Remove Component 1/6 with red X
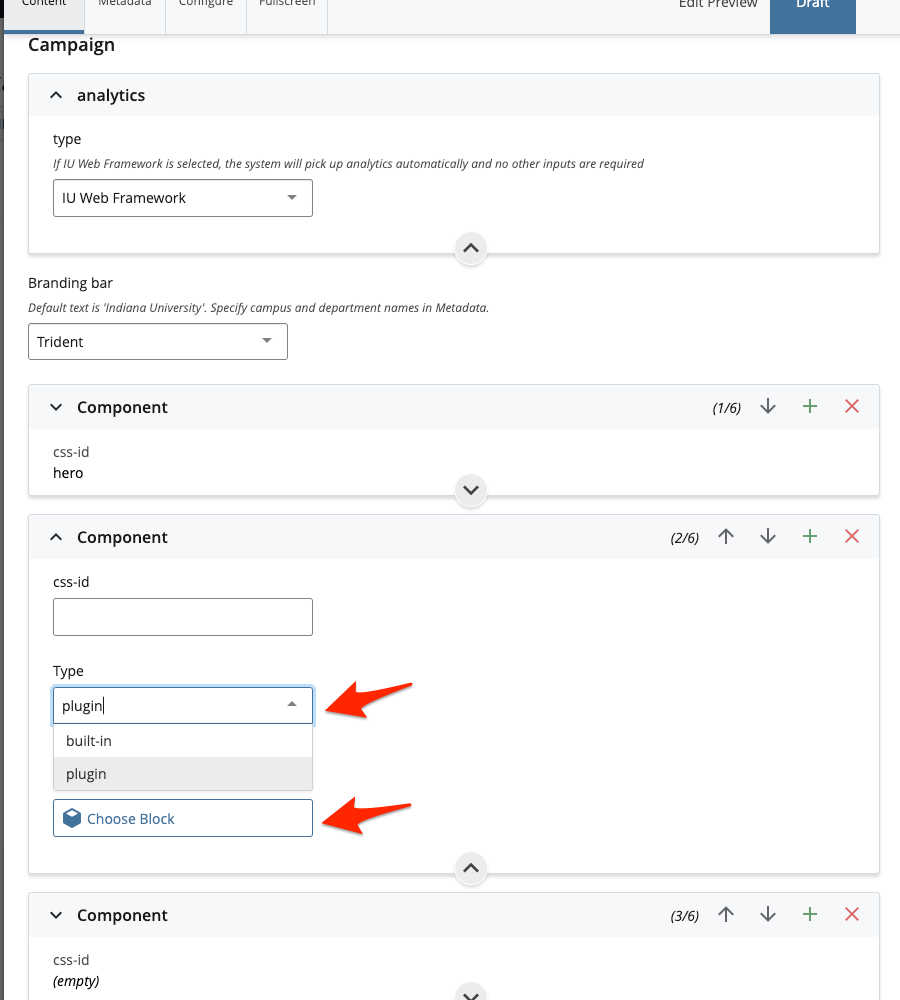The image size is (900, 1000). [x=852, y=406]
